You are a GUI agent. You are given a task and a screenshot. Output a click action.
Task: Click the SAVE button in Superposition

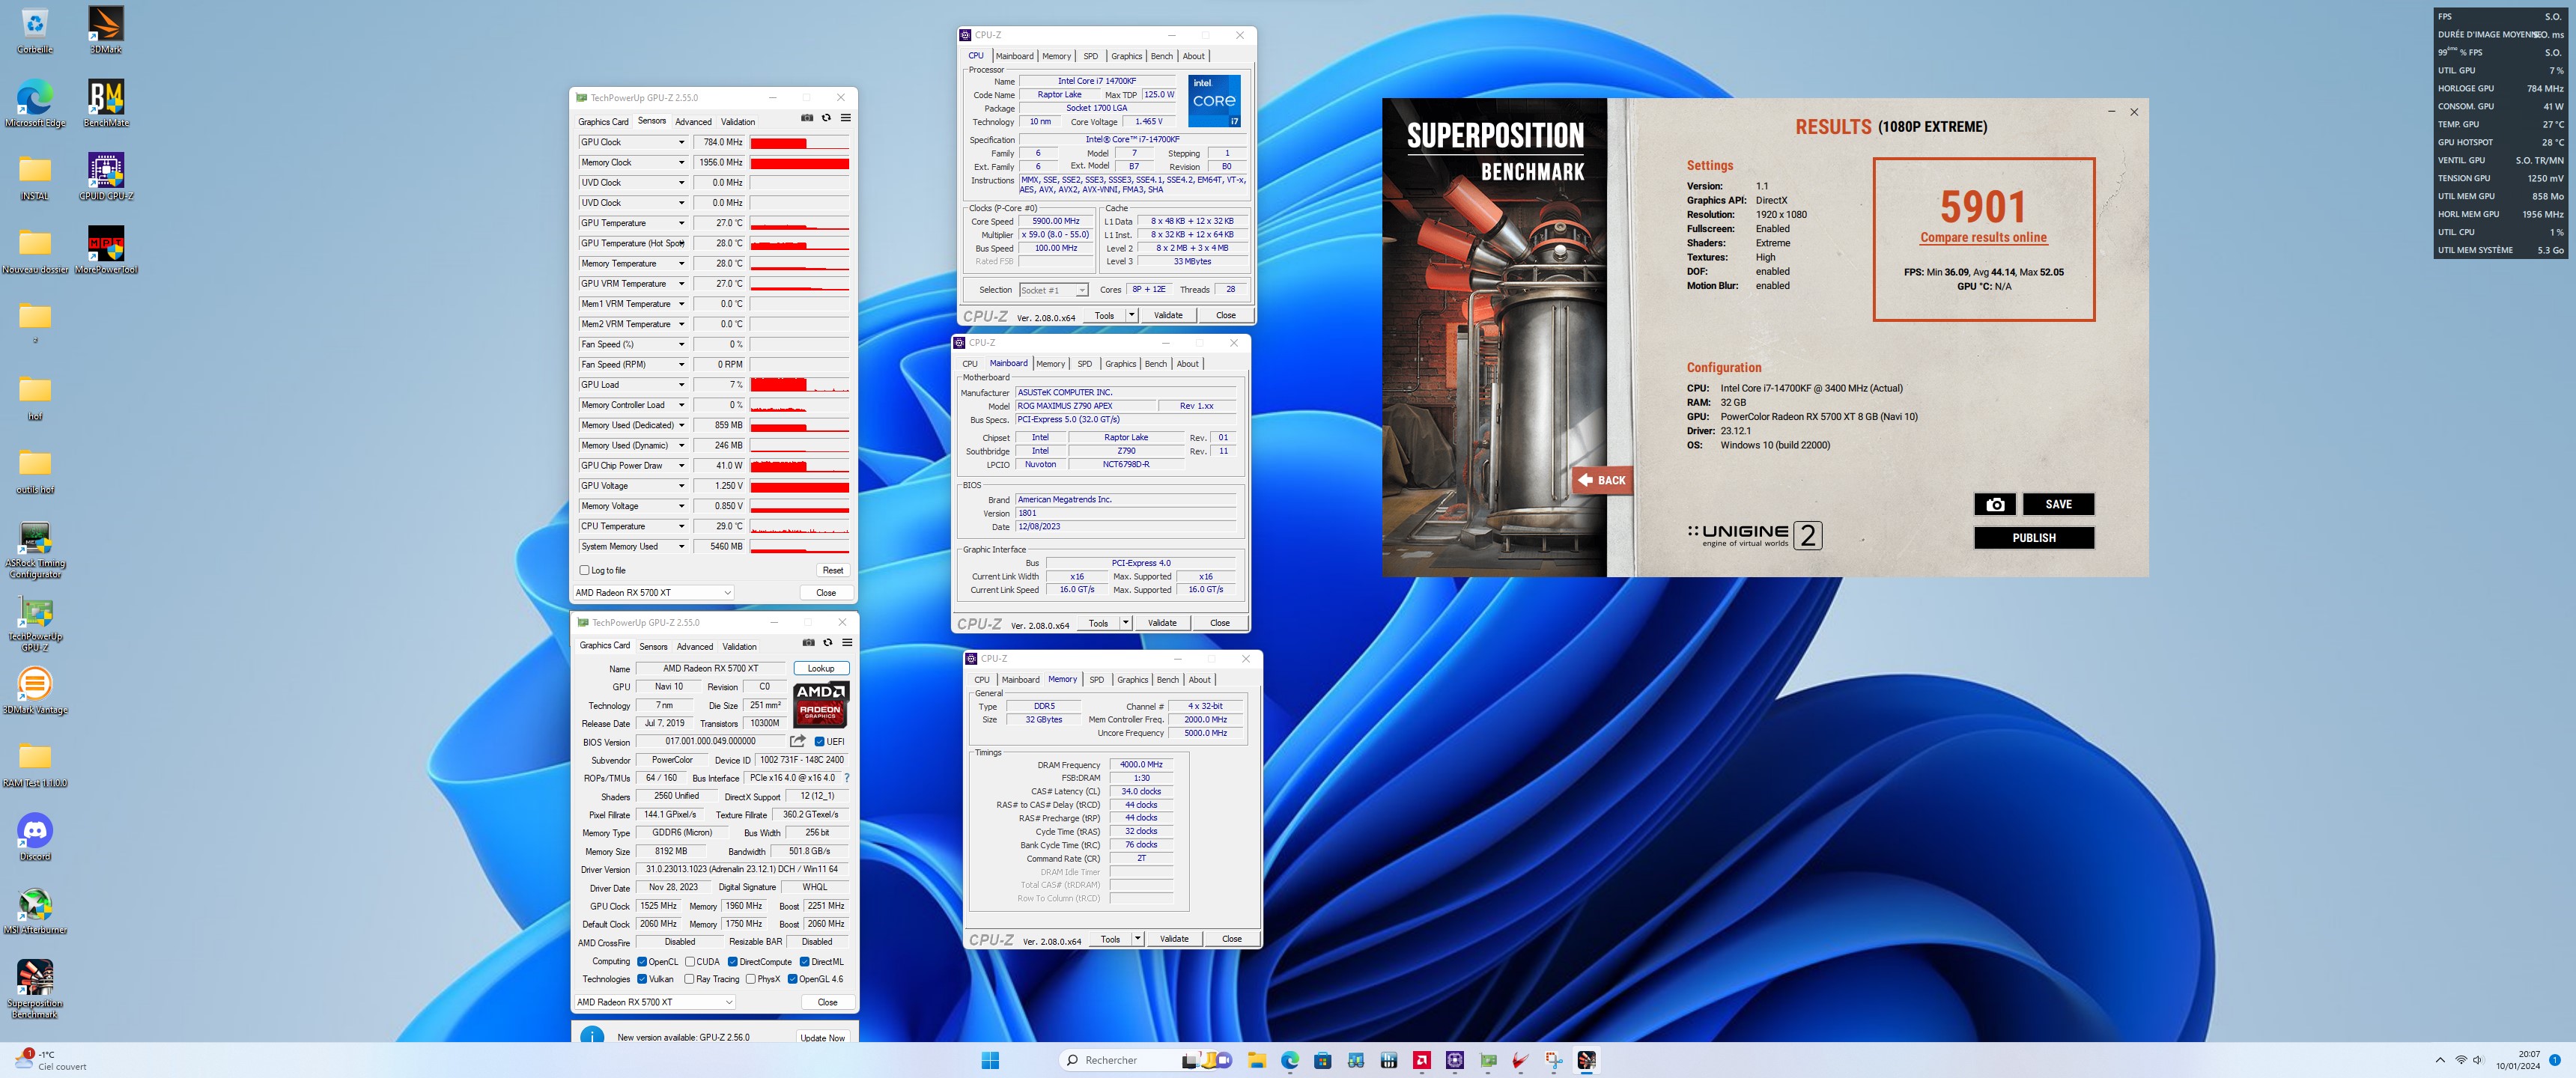[x=2058, y=504]
